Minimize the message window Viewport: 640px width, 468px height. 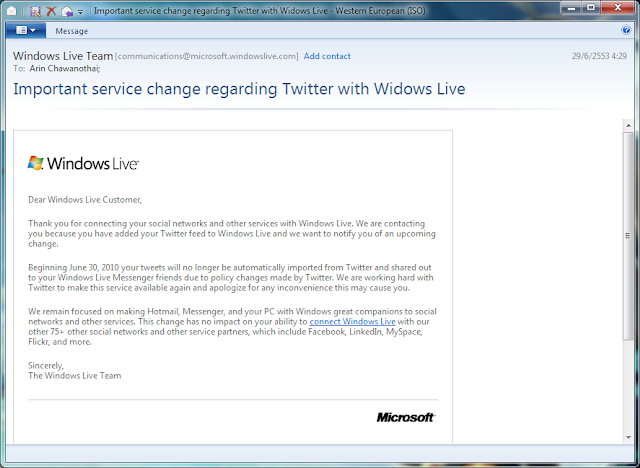[571, 8]
